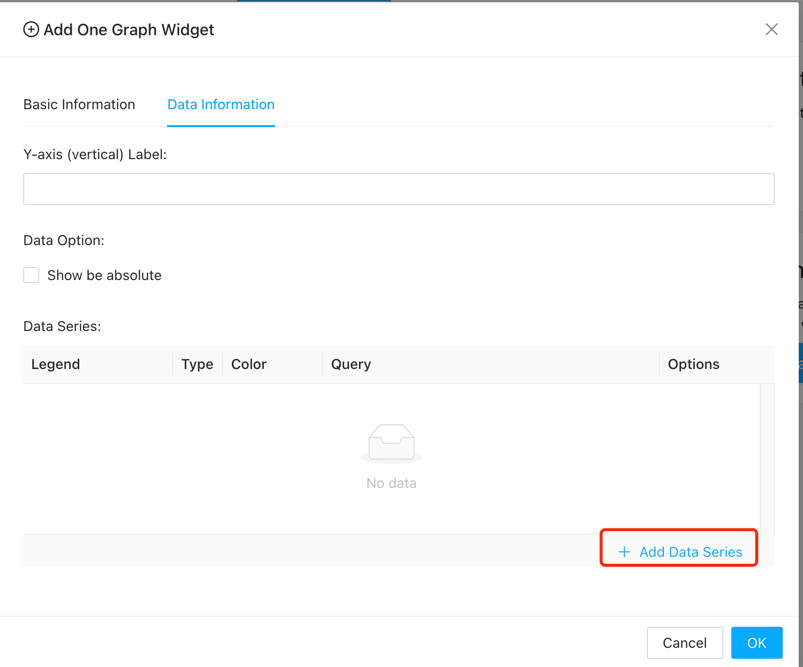Select the Data Information tab
This screenshot has height=667, width=803.
[x=220, y=104]
